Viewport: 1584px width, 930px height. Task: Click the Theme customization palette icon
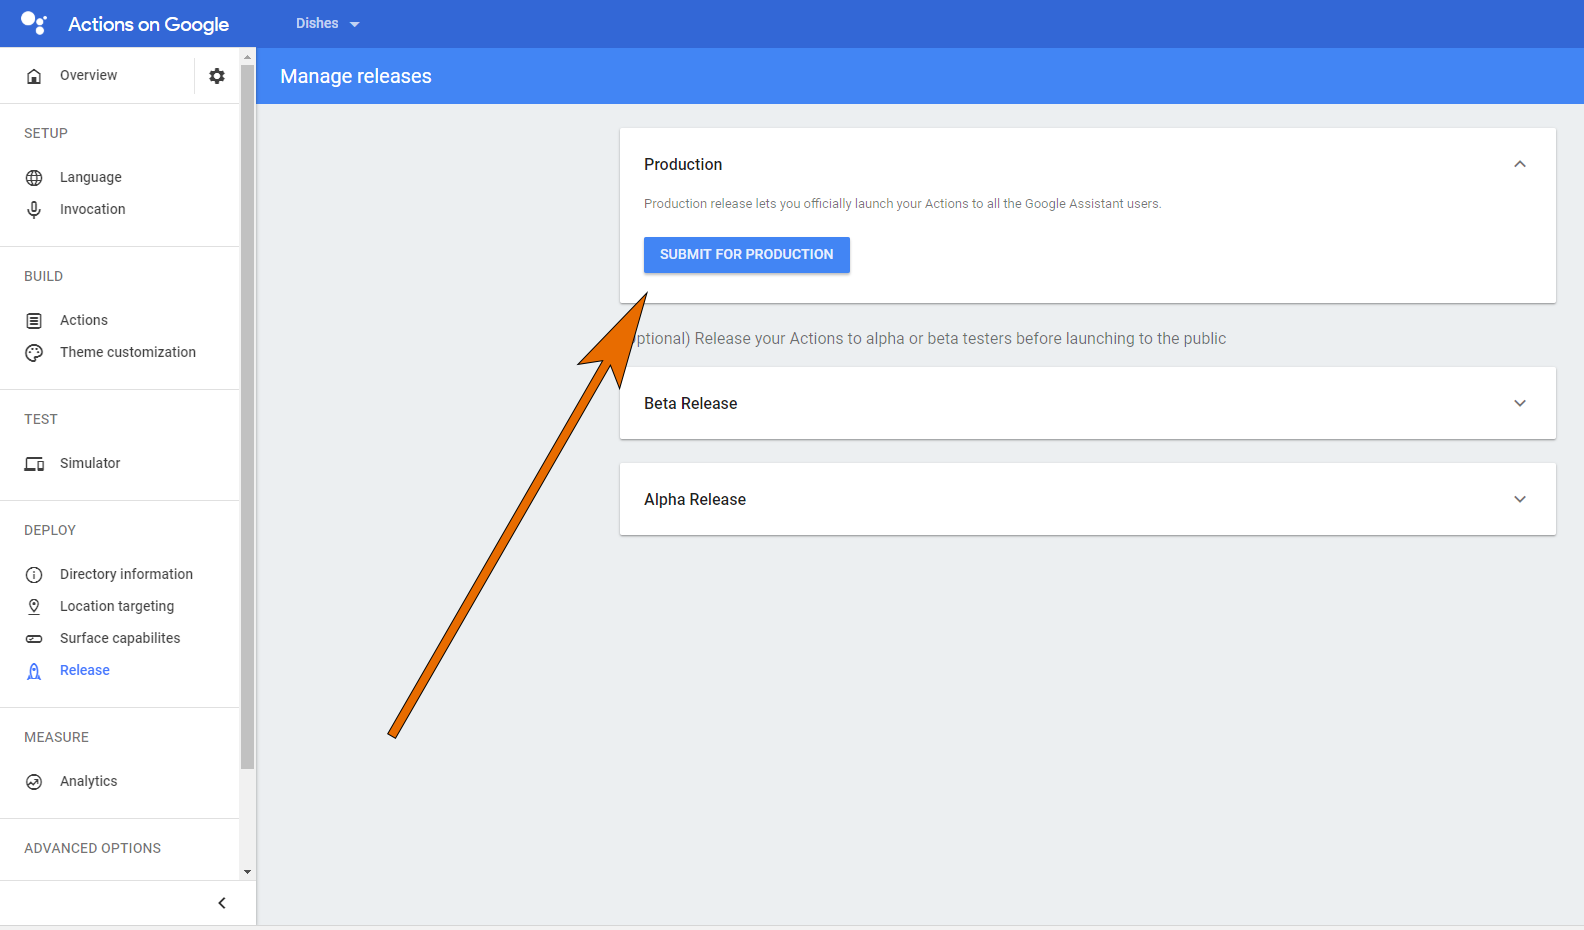tap(34, 353)
